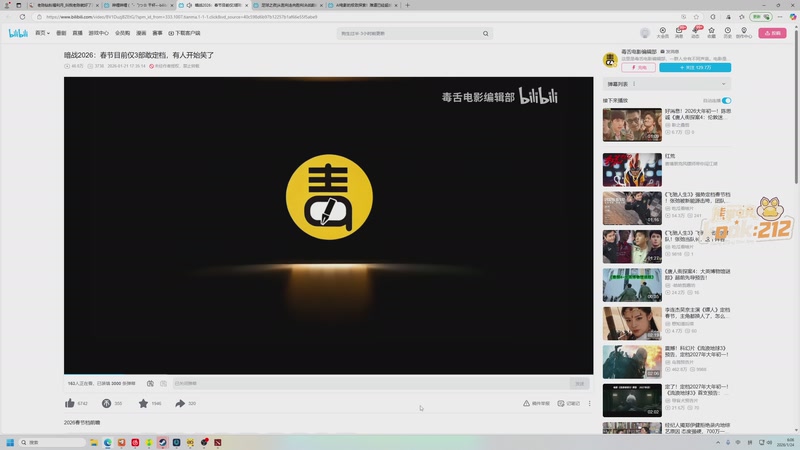Switch to the first browser tab
This screenshot has width=800, height=450.
pos(63,5)
